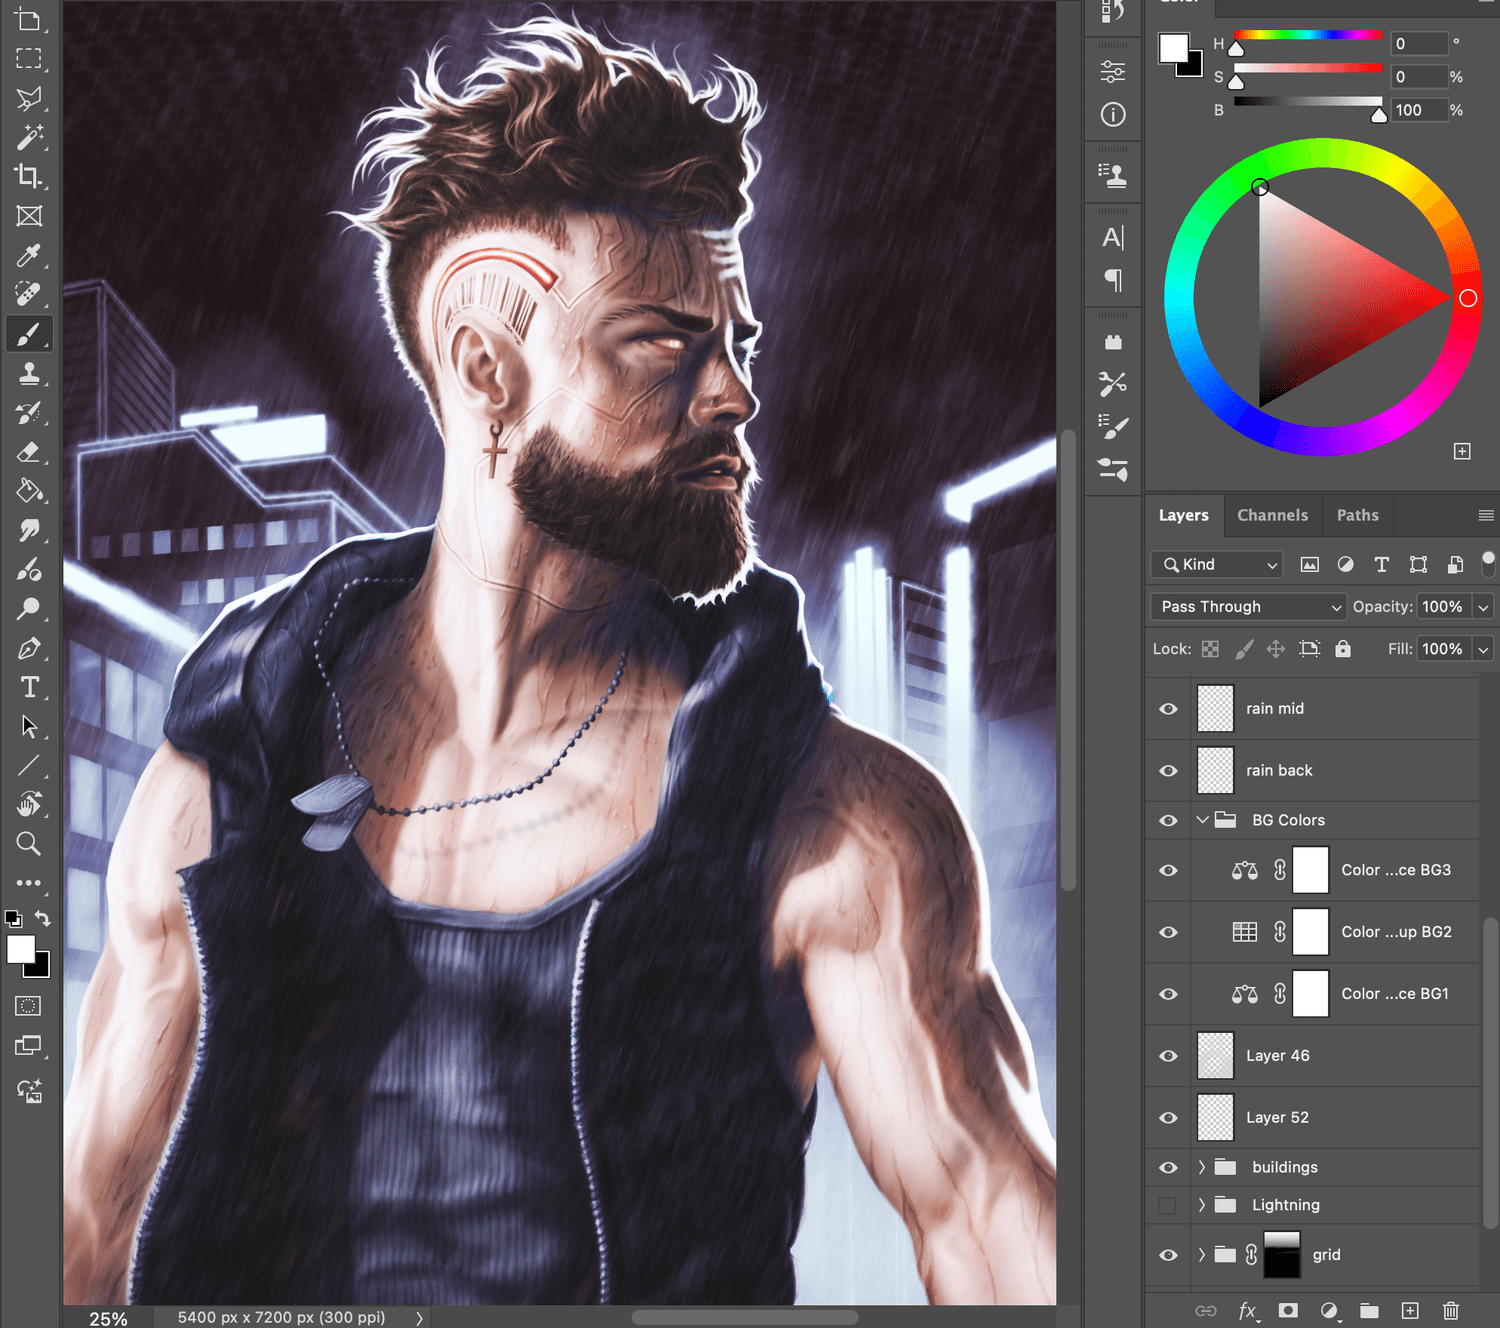
Task: Lock all on the selected layer
Action: coord(1343,649)
